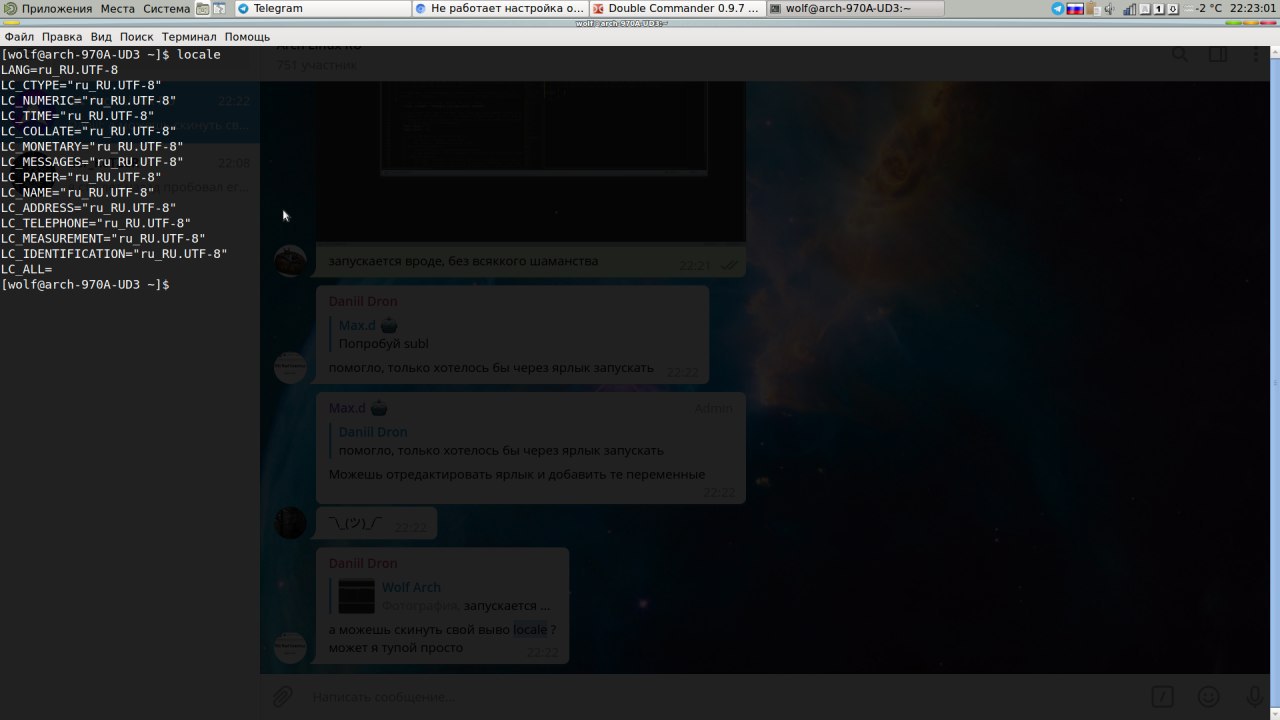Screen dimensions: 1280x720
Task: Click the LC_MESSAGES line in terminal output
Action: coord(93,162)
